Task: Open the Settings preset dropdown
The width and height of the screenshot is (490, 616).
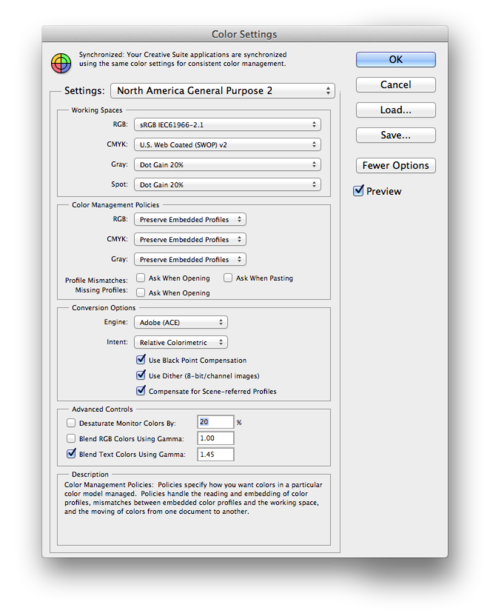Action: click(x=222, y=91)
